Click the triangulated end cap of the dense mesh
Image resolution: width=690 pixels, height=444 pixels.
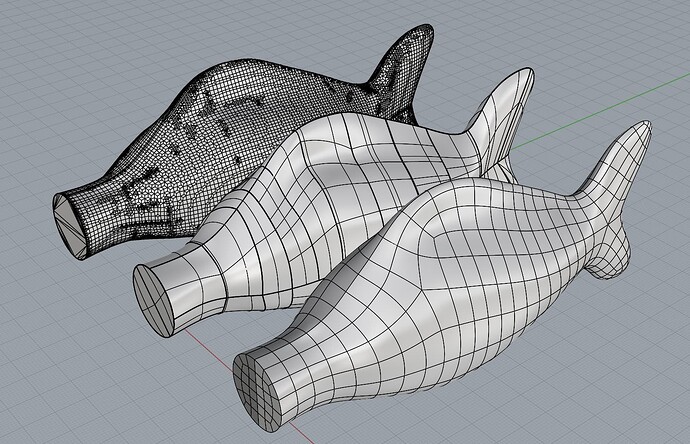pos(70,227)
